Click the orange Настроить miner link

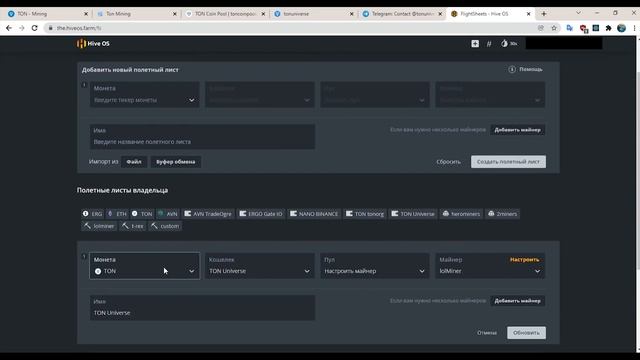524,260
